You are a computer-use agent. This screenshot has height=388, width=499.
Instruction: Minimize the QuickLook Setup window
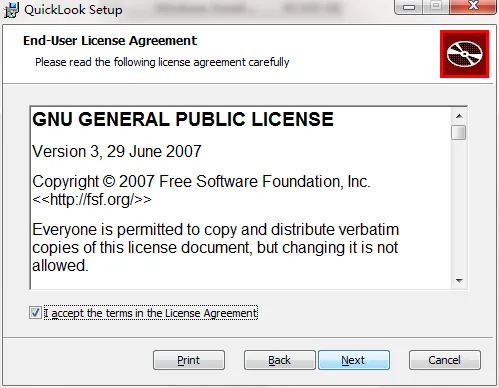[409, 6]
